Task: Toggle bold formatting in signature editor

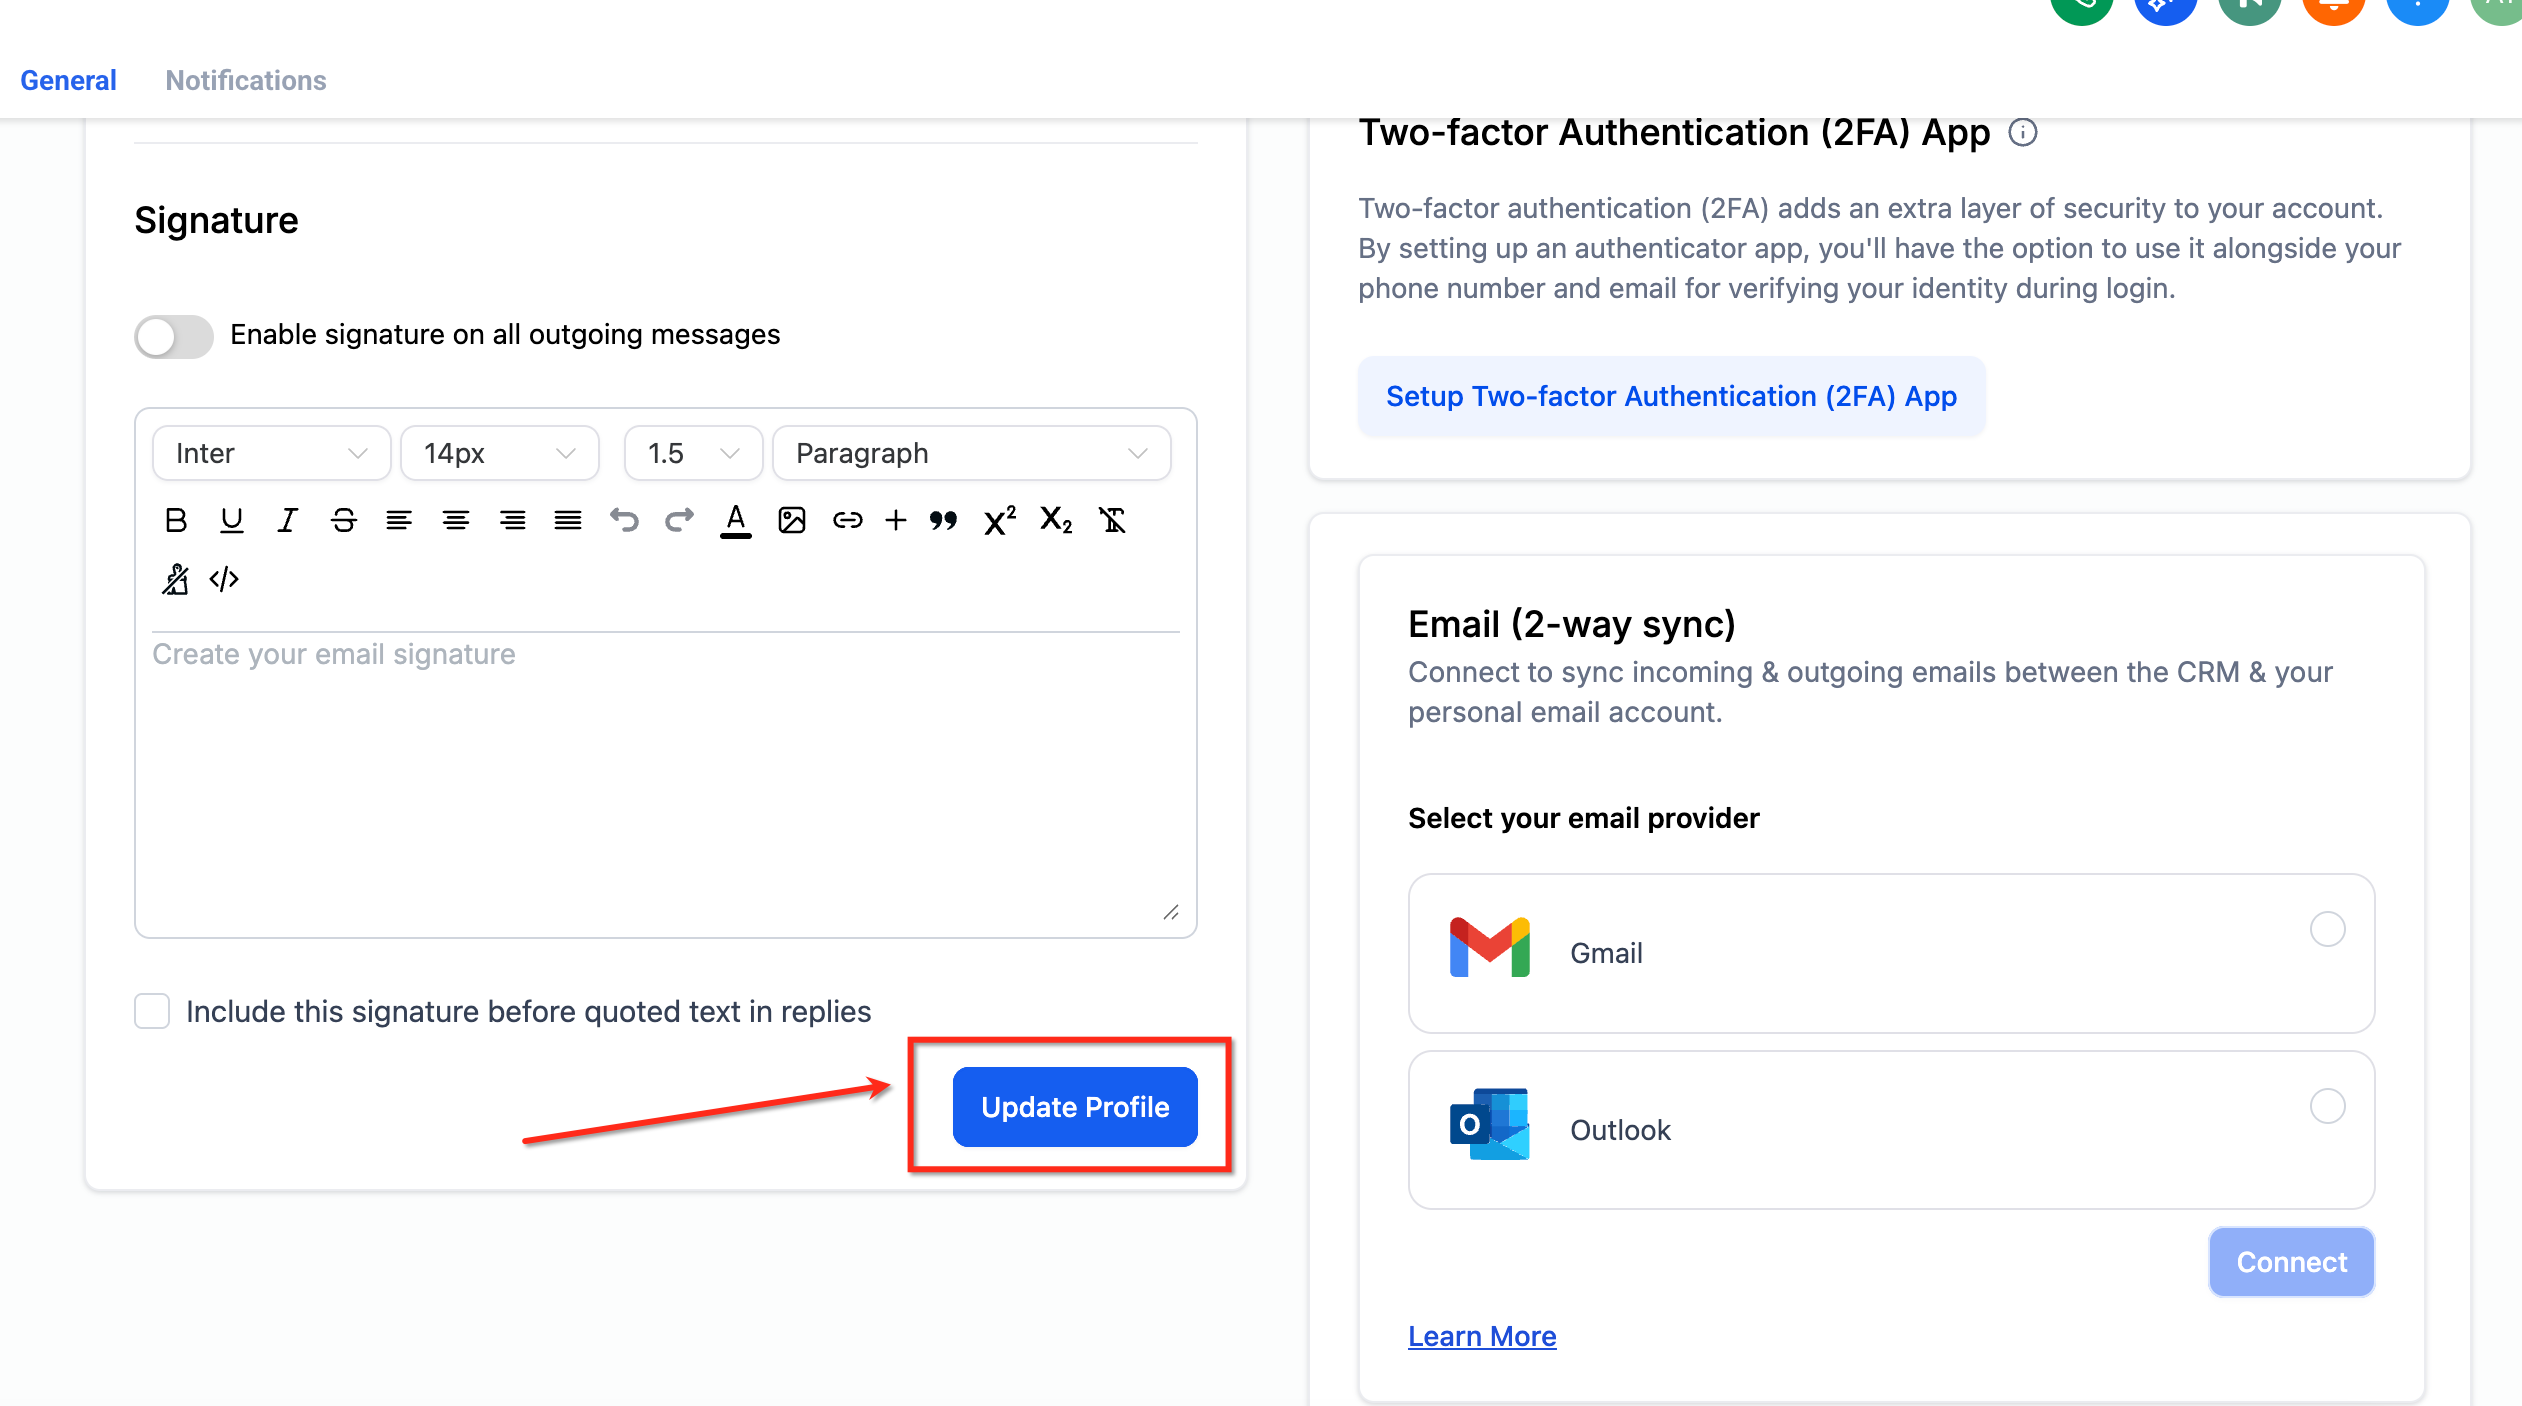Action: pos(176,520)
